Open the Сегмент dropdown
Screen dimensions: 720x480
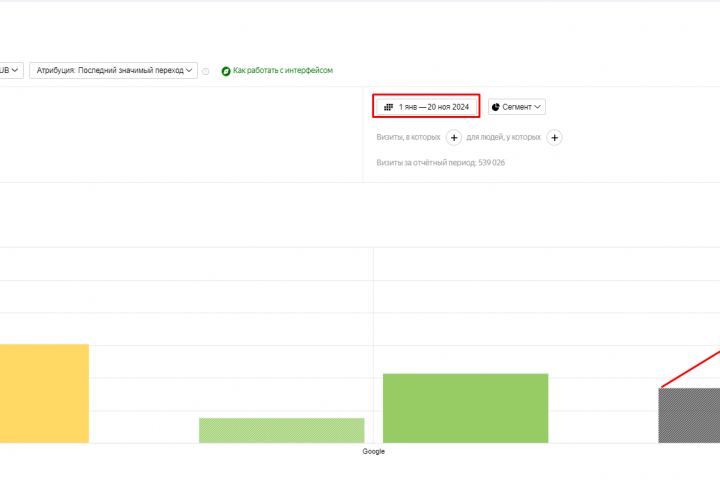[517, 107]
